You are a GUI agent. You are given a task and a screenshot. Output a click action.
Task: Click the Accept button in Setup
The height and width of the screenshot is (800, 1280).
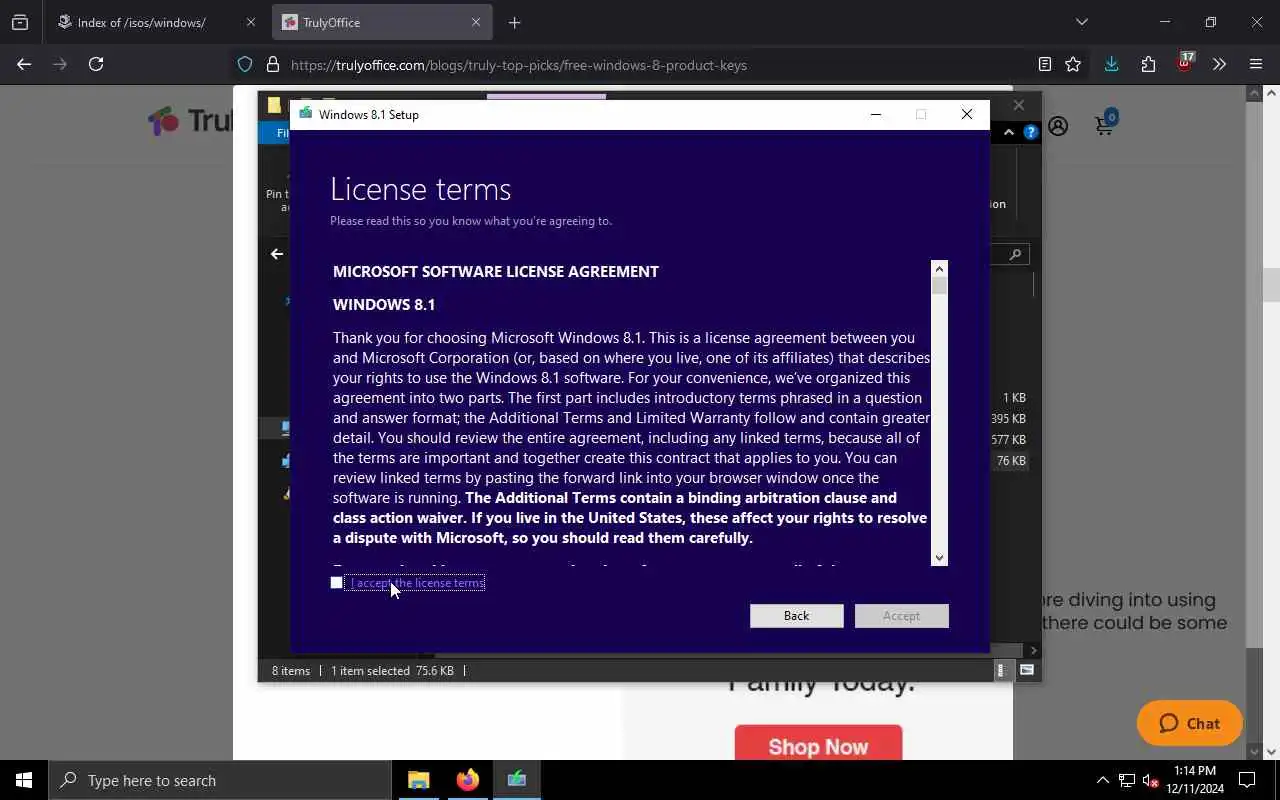point(901,616)
